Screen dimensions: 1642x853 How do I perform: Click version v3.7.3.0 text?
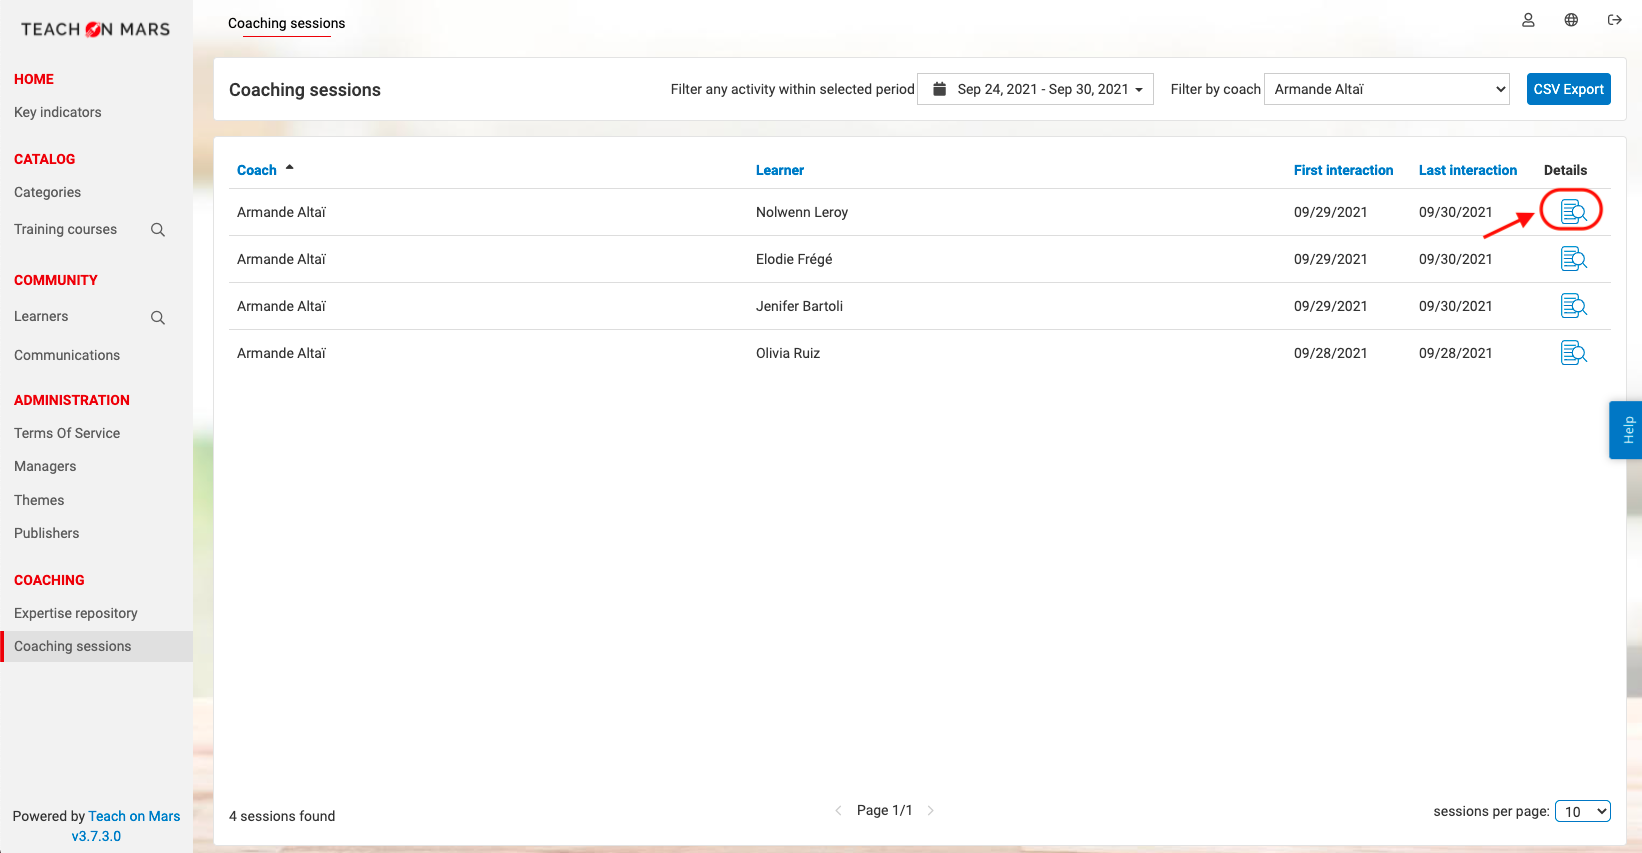point(96,836)
